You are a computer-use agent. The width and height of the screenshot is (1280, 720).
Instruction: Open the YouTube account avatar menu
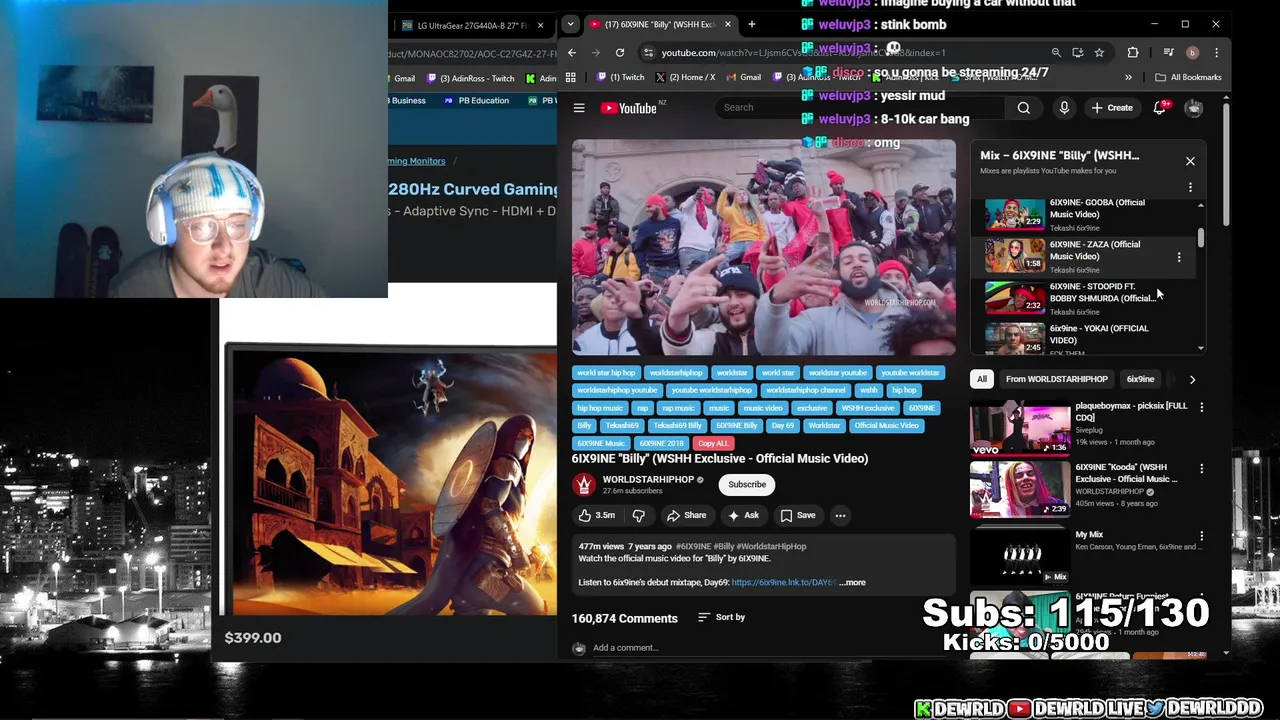(1193, 108)
